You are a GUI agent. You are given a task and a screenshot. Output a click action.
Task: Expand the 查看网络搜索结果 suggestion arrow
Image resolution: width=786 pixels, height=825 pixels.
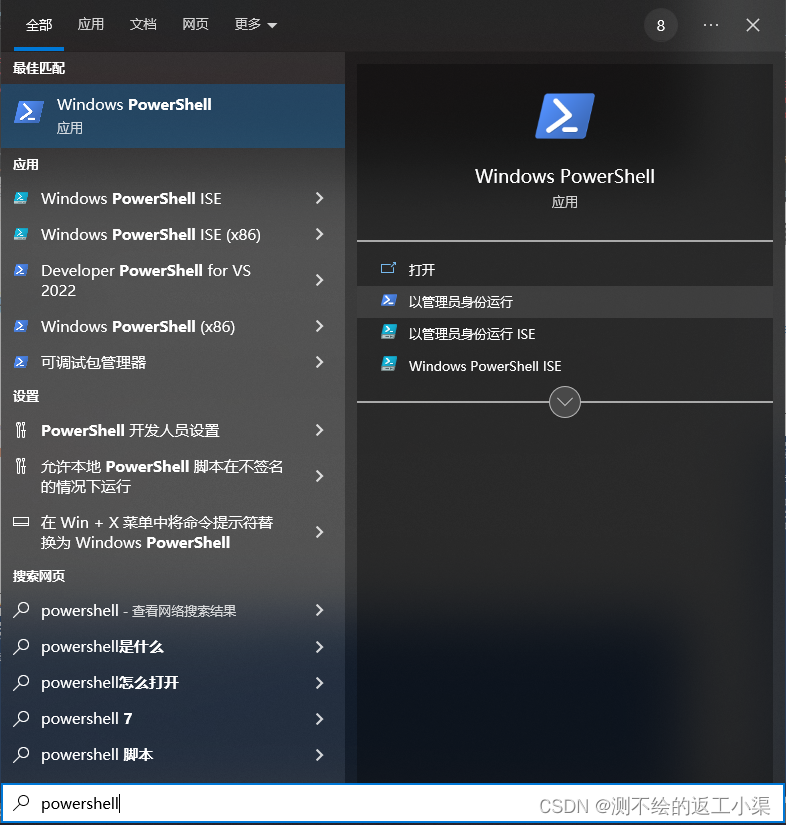(x=319, y=610)
